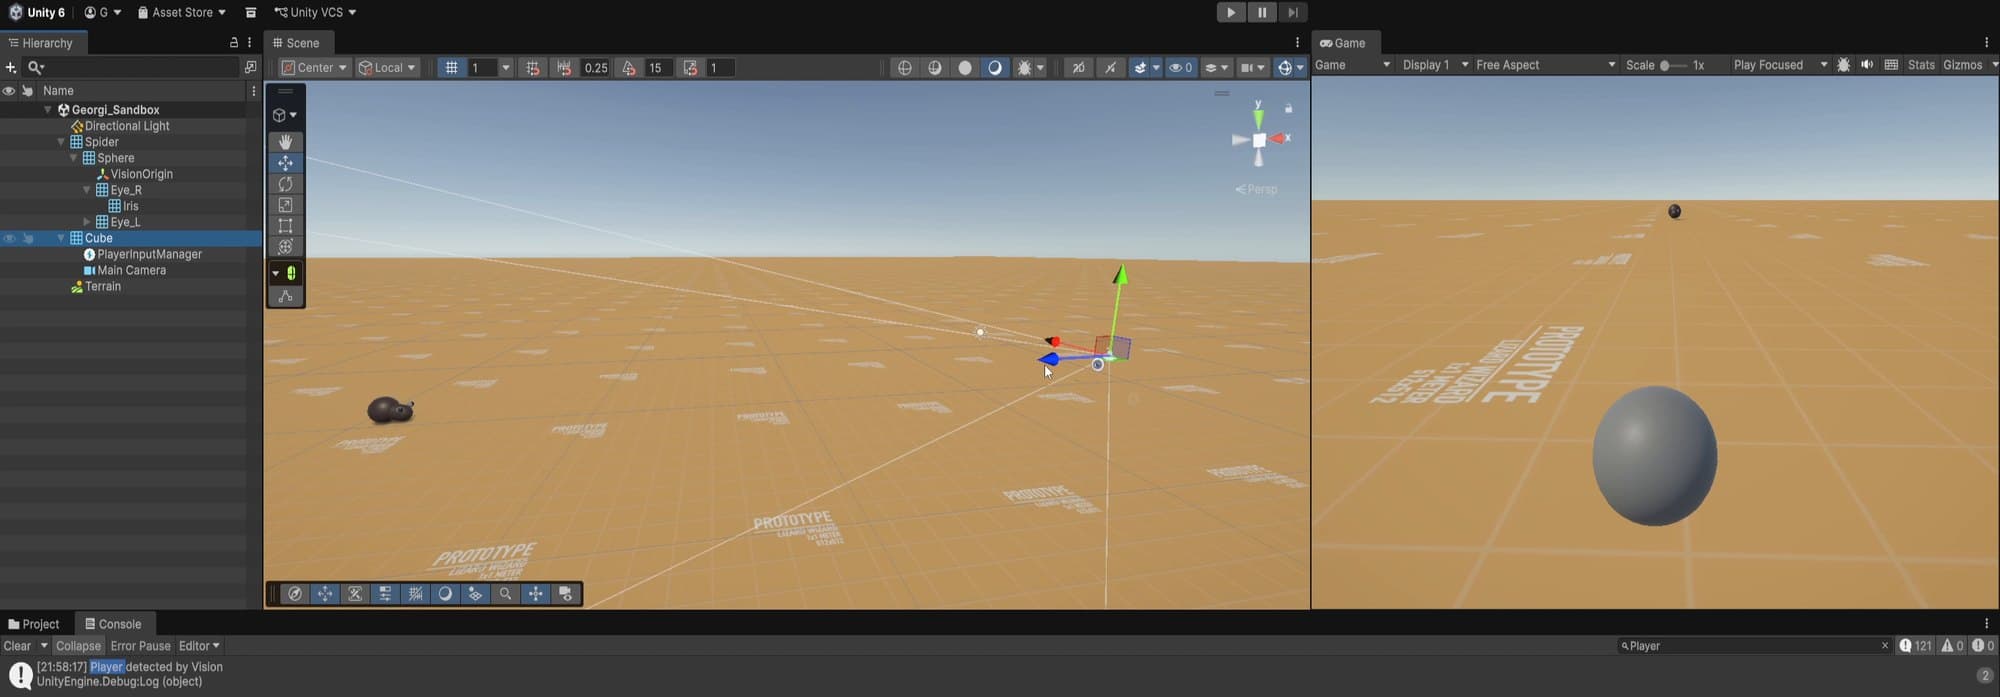Screen dimensions: 2000x697
Task: Open the Unity VCS dropdown
Action: tap(315, 12)
